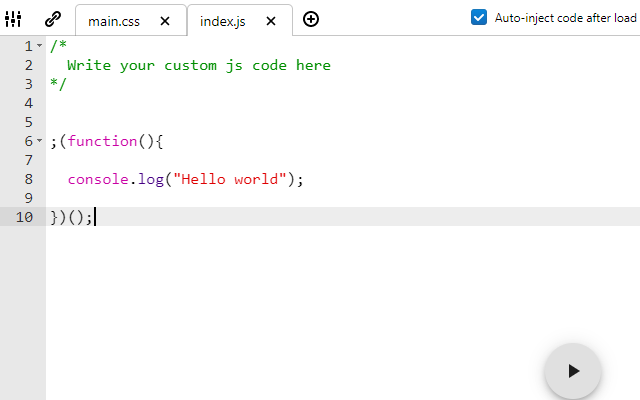The image size is (640, 400).
Task: Click the function keyword on line 6
Action: [x=102, y=141]
